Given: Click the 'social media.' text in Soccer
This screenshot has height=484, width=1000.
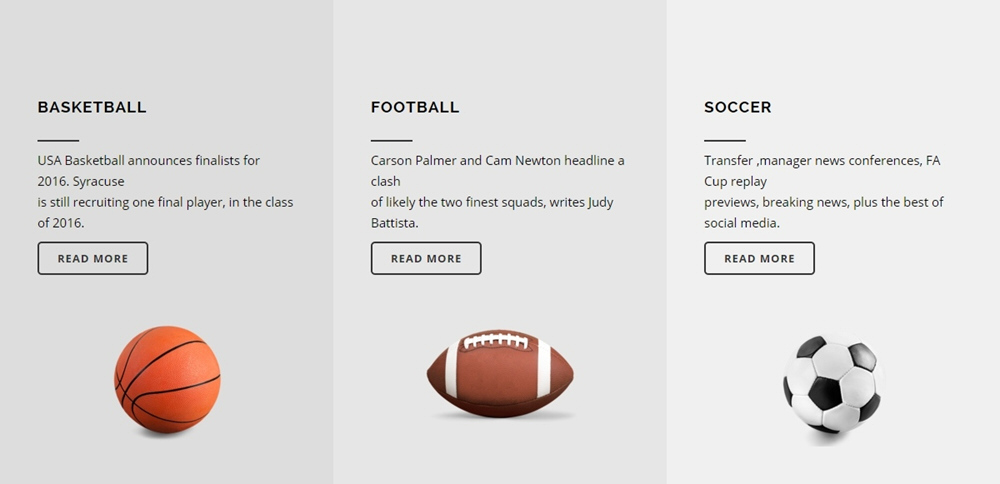Looking at the screenshot, I should 742,223.
